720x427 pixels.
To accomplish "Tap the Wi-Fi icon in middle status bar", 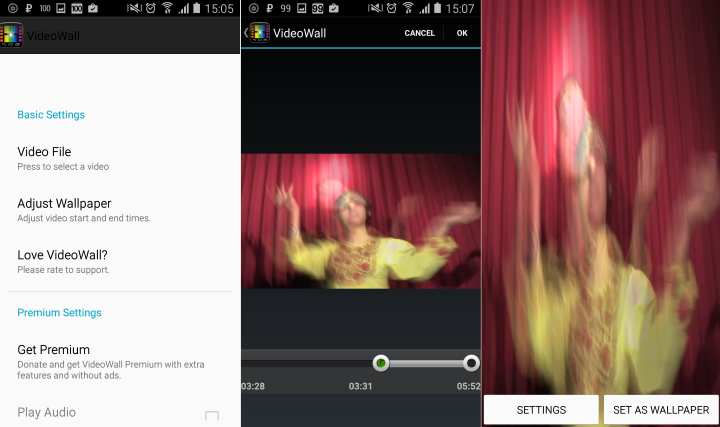I will click(408, 8).
